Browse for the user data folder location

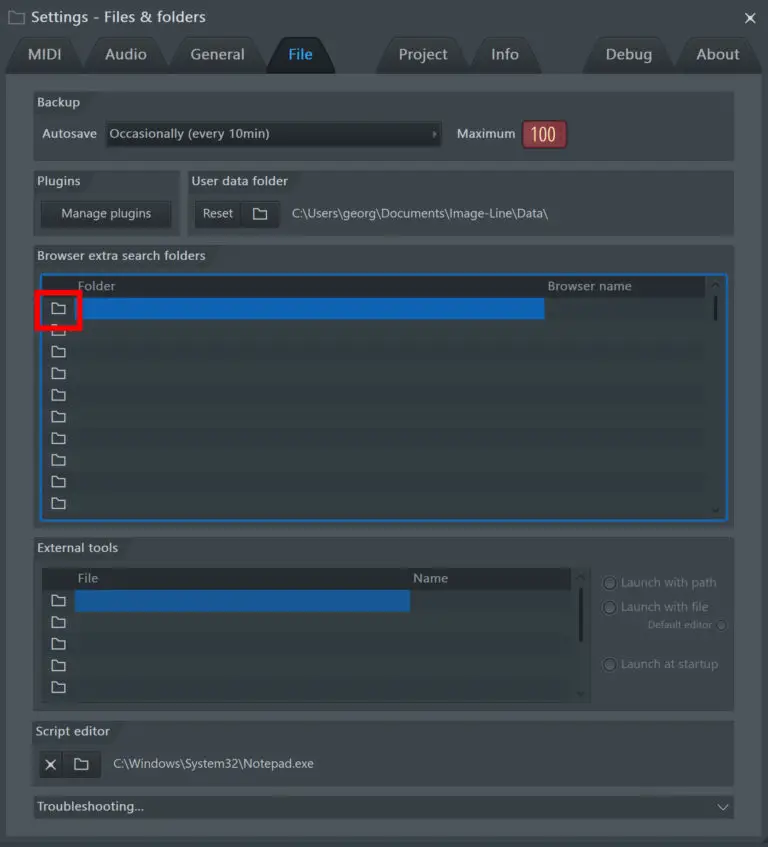point(260,214)
